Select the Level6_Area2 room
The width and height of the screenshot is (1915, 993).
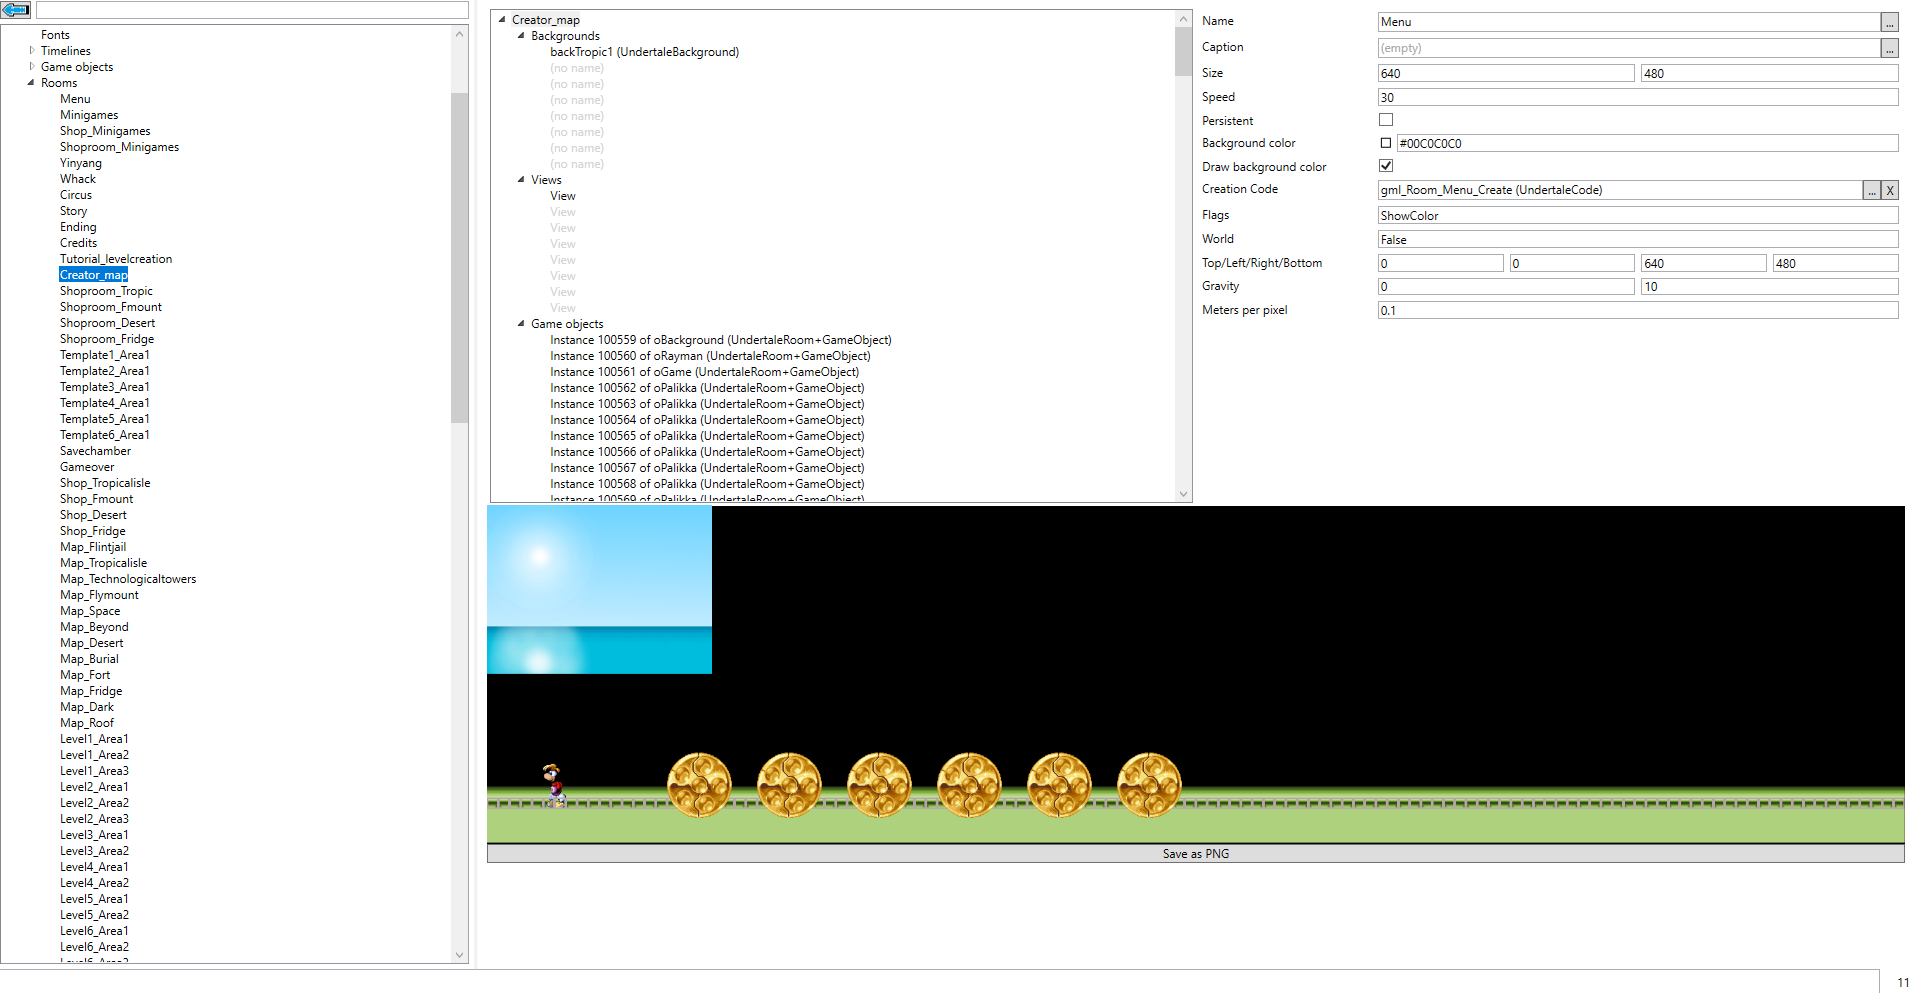[x=94, y=947]
